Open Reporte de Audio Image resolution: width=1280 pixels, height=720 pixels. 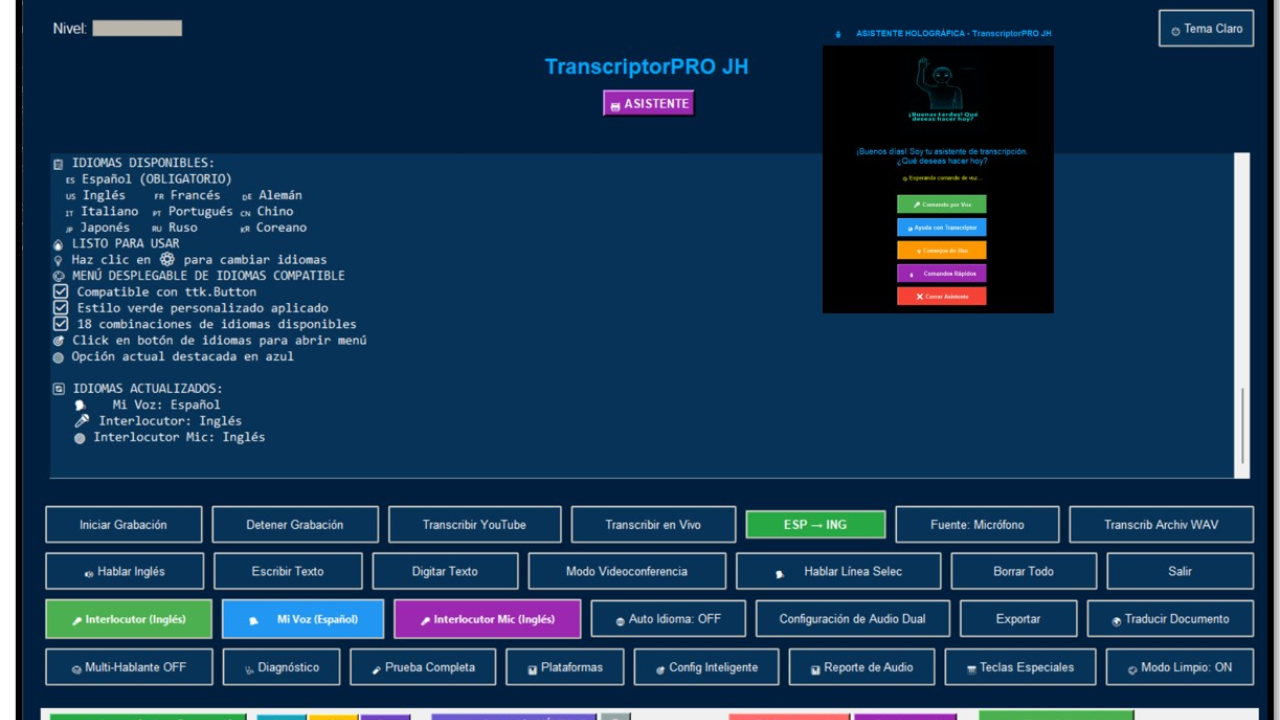click(x=862, y=667)
